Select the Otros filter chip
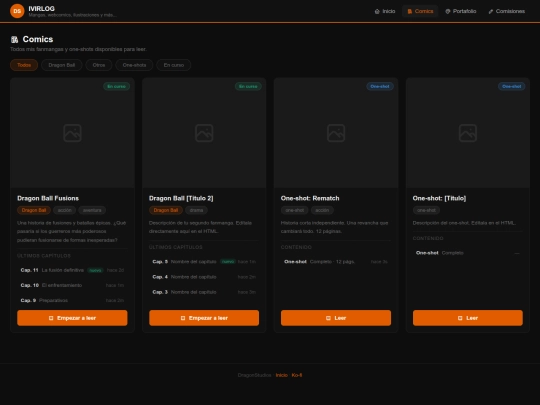This screenshot has height=405, width=540. coord(99,65)
